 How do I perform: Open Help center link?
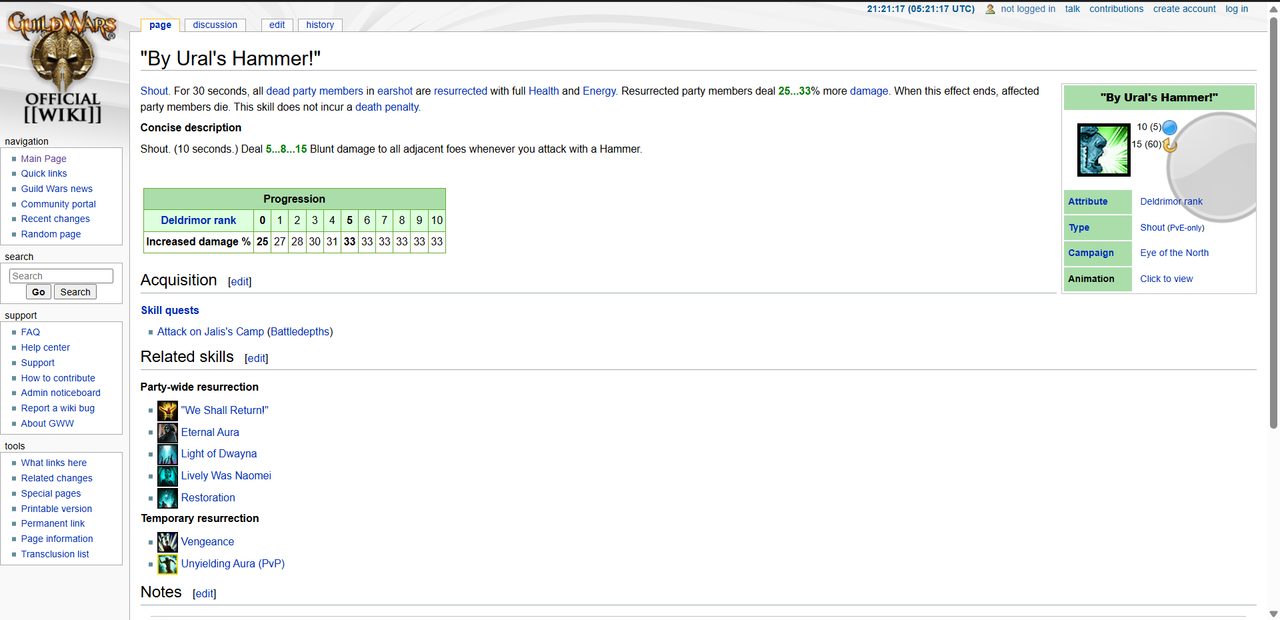click(46, 347)
